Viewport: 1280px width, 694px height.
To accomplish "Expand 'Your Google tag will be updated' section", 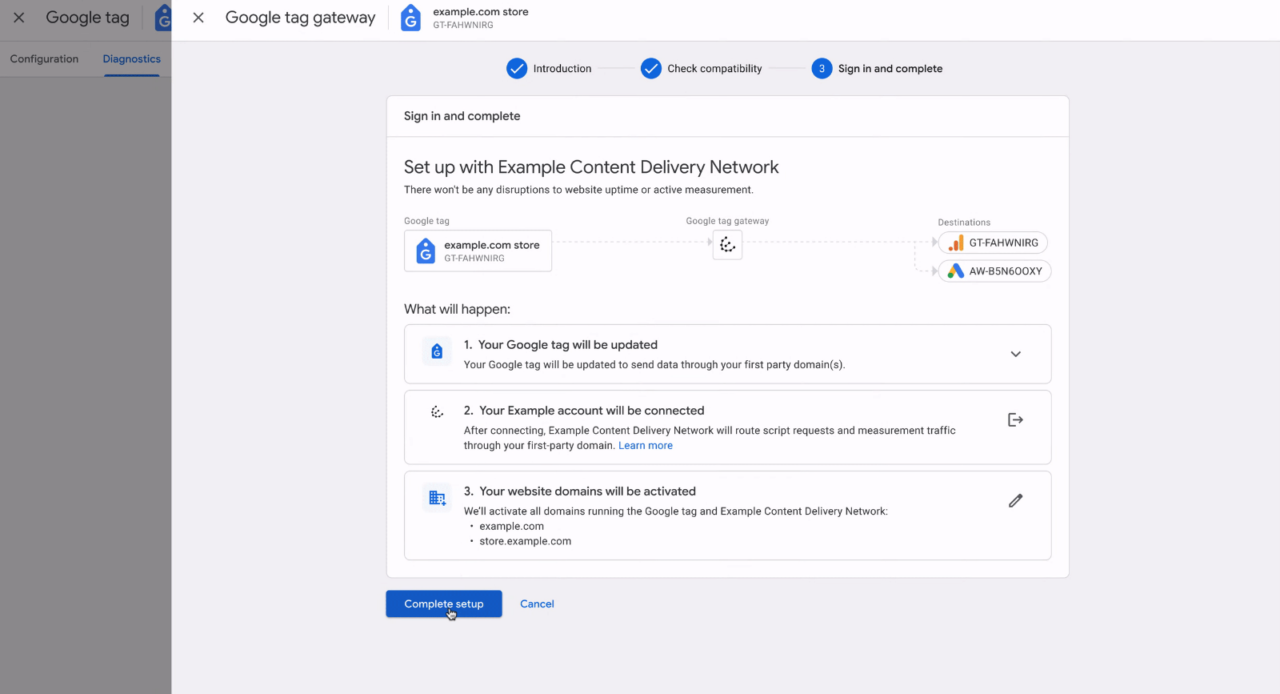I will click(x=1015, y=354).
